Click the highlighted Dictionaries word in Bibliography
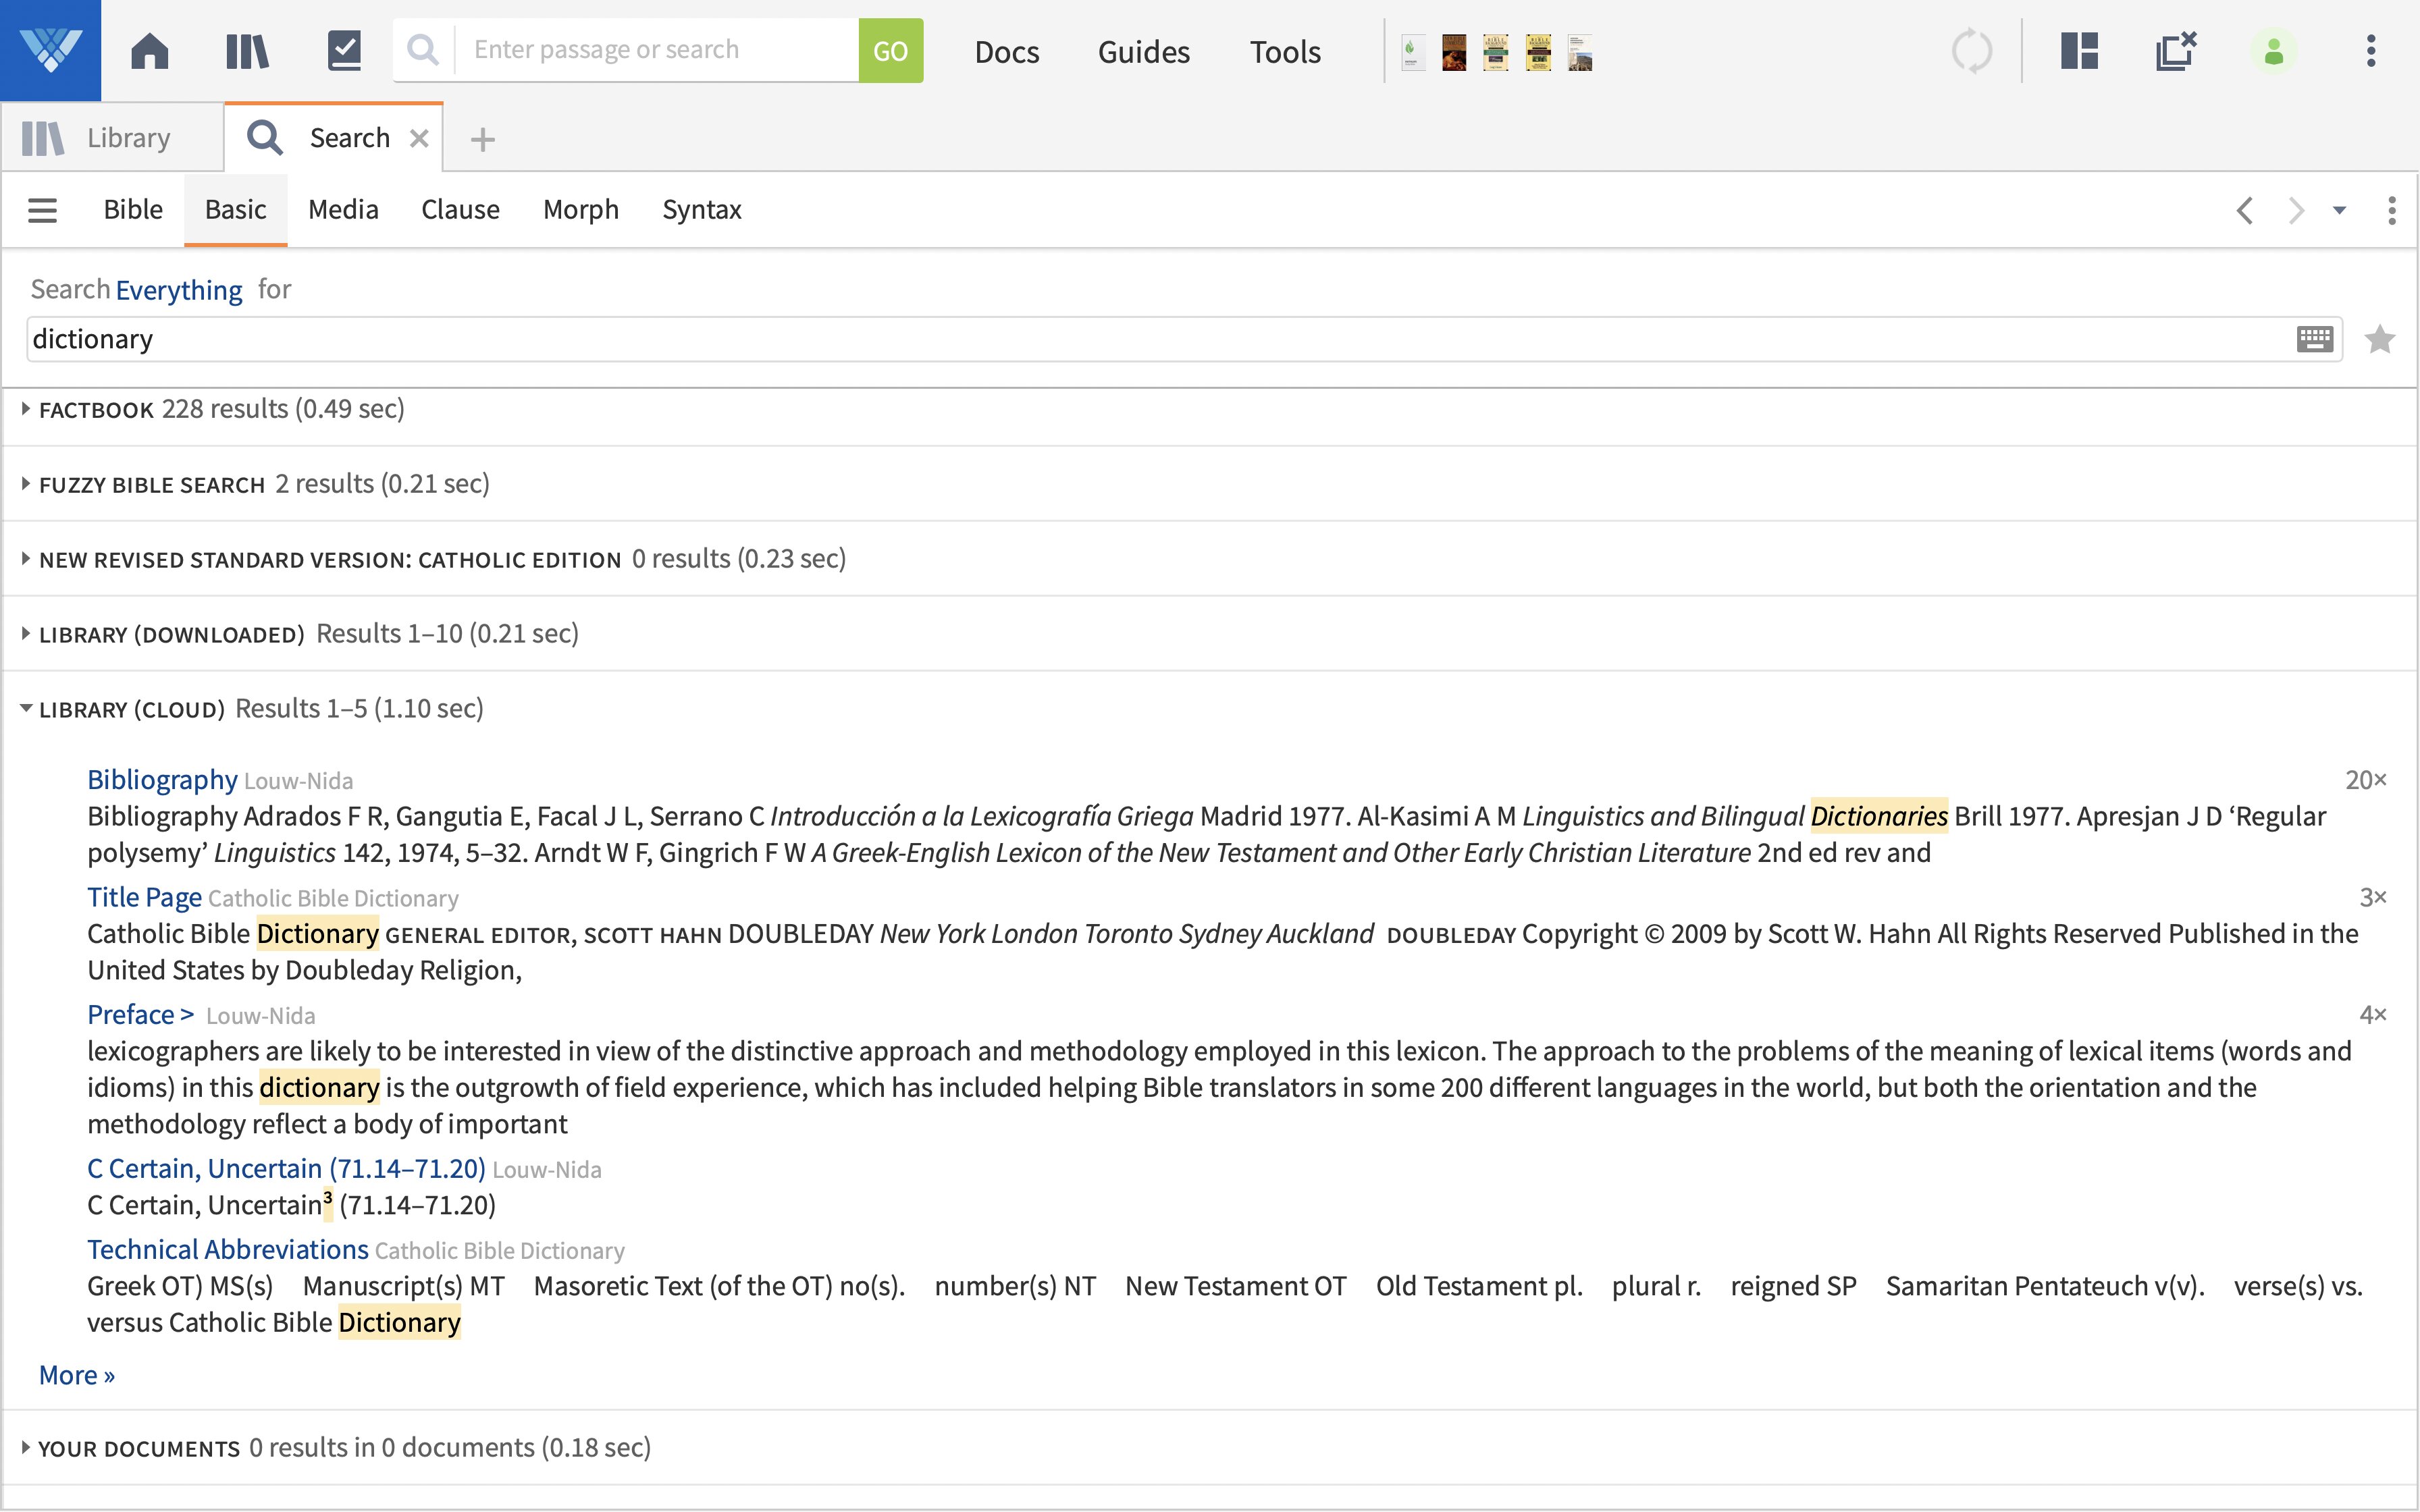Image resolution: width=2420 pixels, height=1512 pixels. [x=1879, y=816]
